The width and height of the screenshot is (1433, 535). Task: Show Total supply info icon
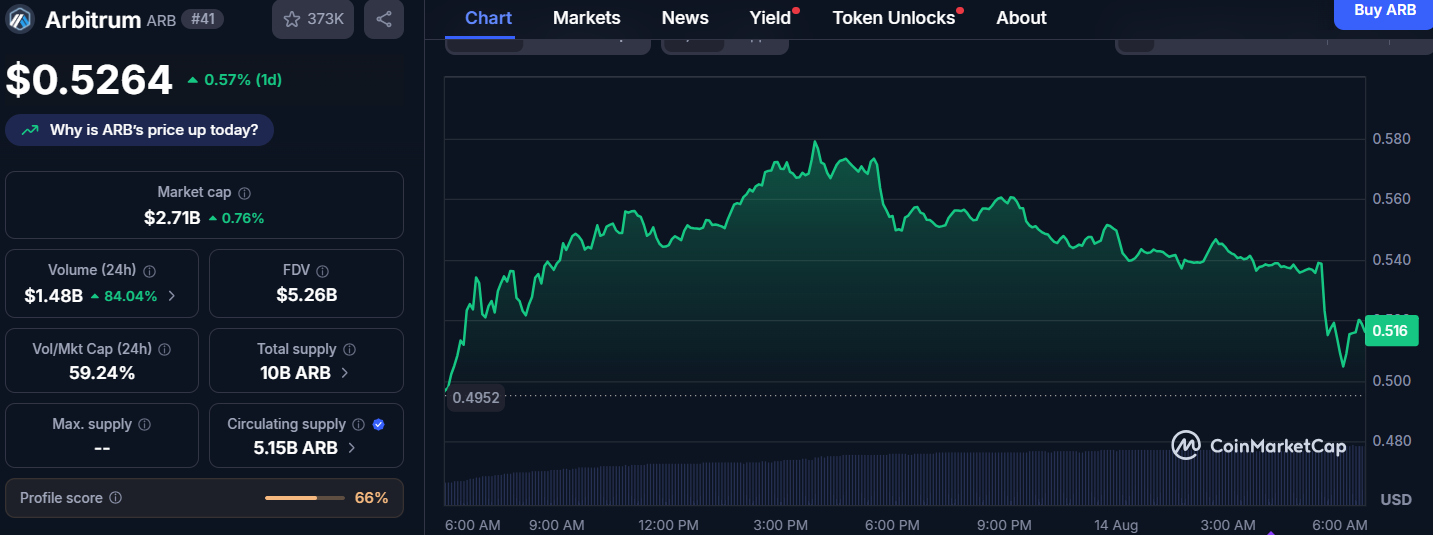pos(349,350)
